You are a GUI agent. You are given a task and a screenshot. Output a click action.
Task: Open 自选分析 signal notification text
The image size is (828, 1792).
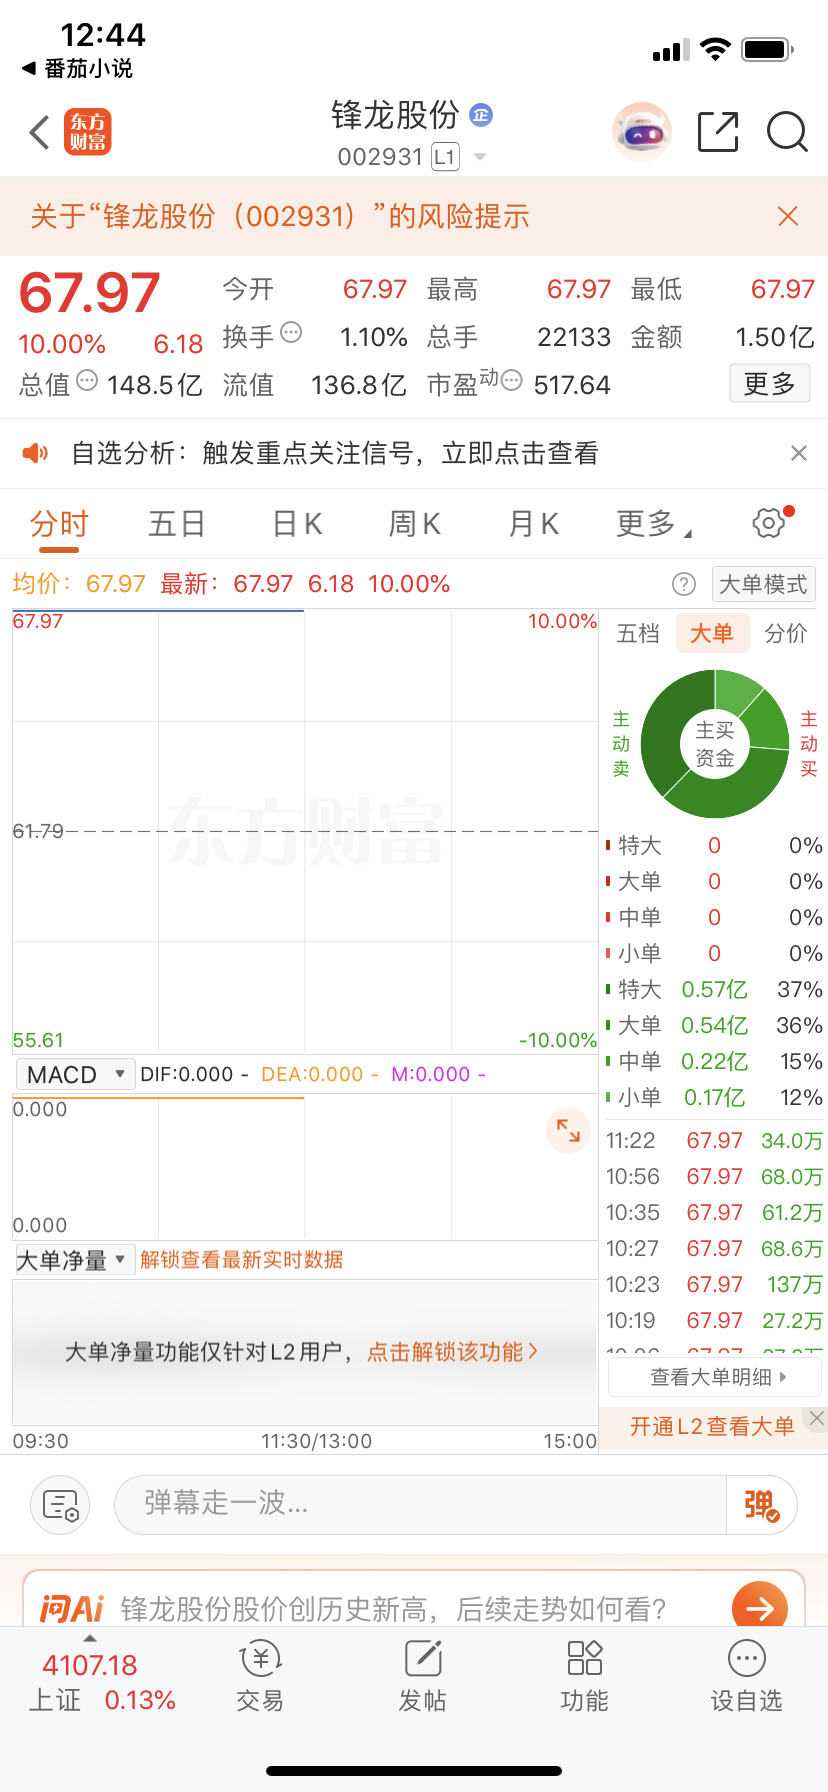[334, 453]
